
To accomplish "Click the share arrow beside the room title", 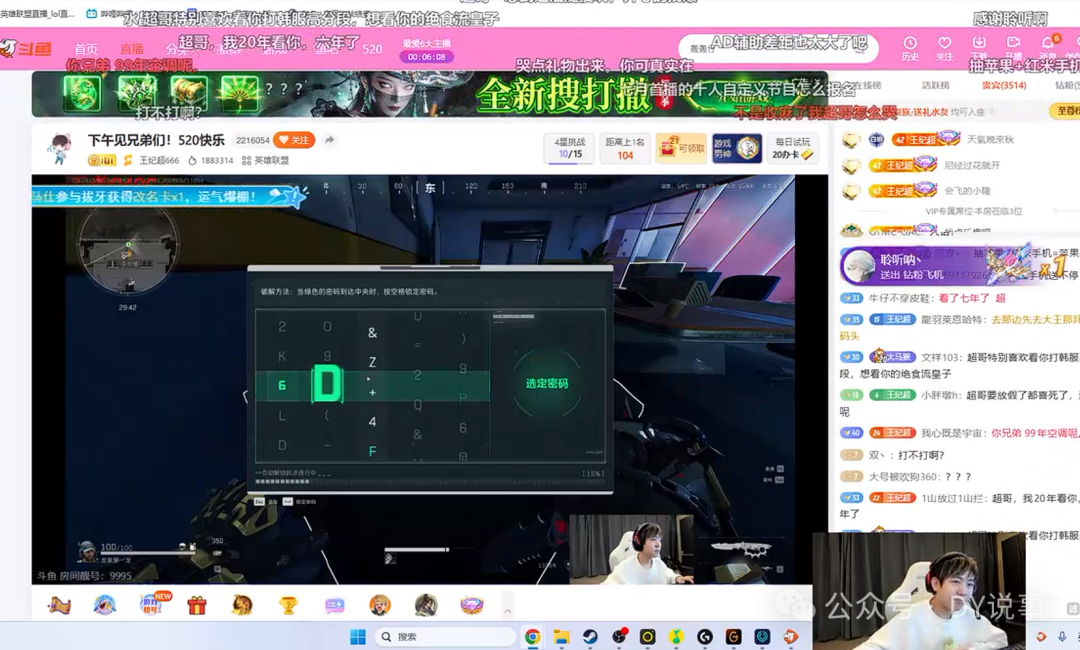I will click(x=329, y=140).
